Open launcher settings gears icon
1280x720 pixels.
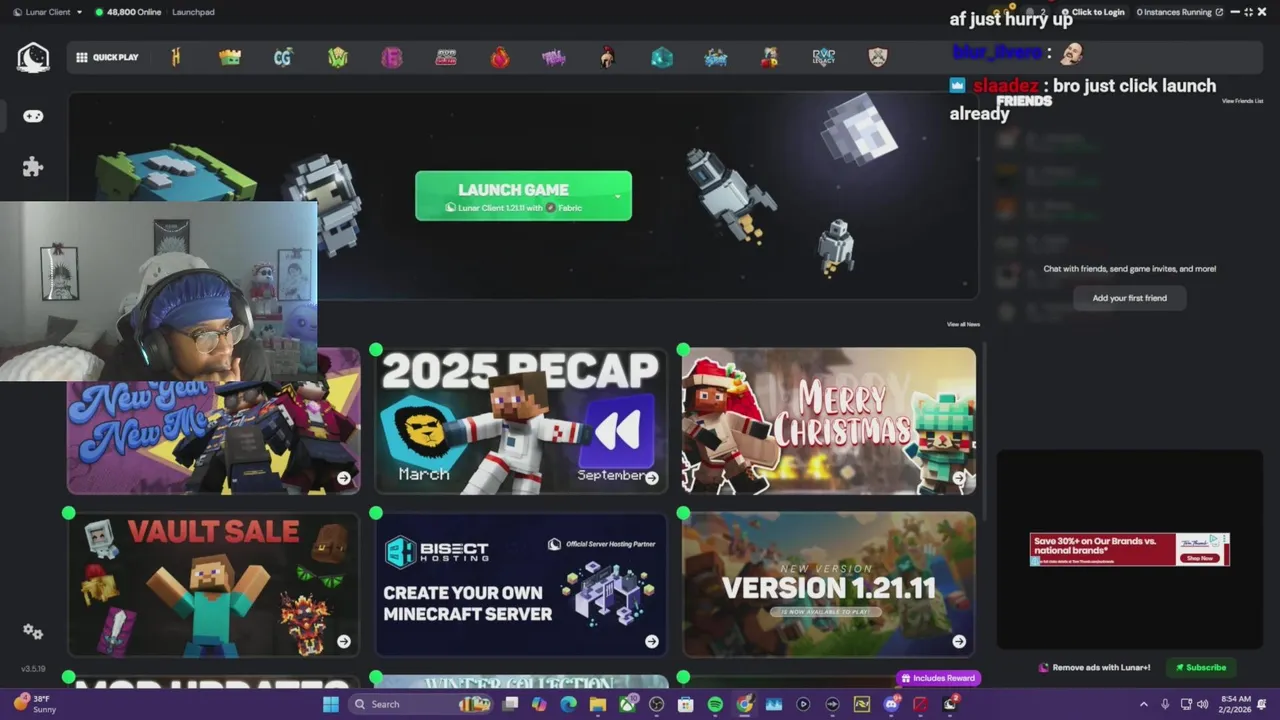pos(33,632)
